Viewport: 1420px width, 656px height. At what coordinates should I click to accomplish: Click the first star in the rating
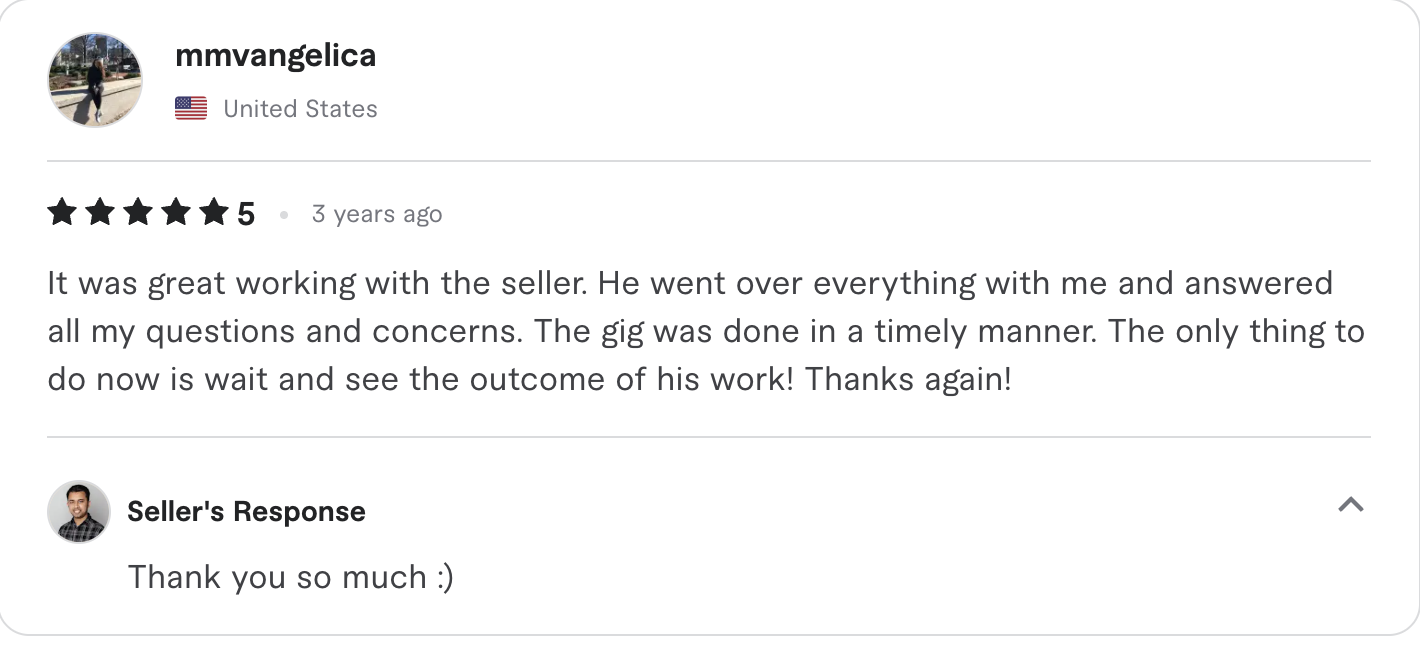[61, 212]
